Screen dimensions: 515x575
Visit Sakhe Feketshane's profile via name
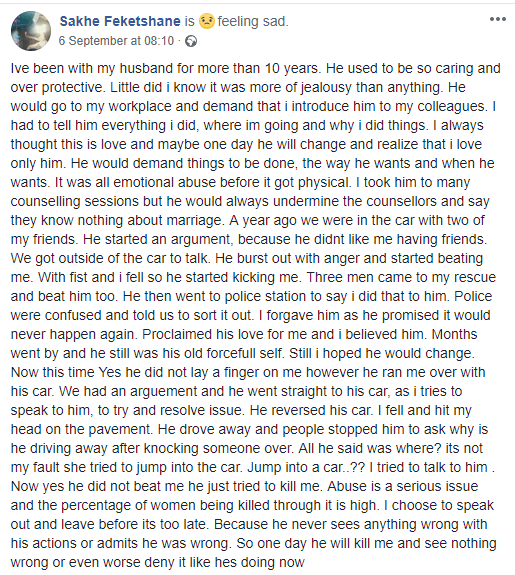[x=120, y=21]
